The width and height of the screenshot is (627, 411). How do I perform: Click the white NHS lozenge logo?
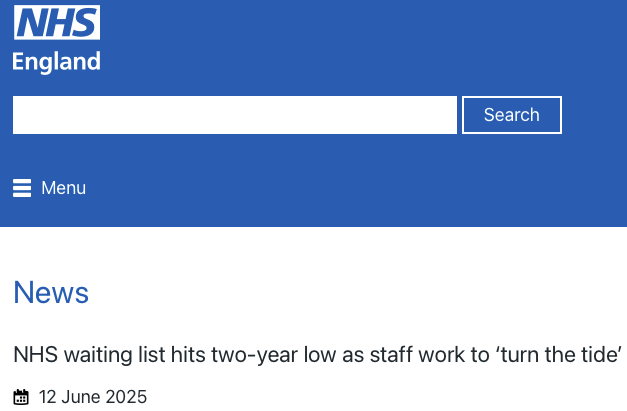coord(57,22)
